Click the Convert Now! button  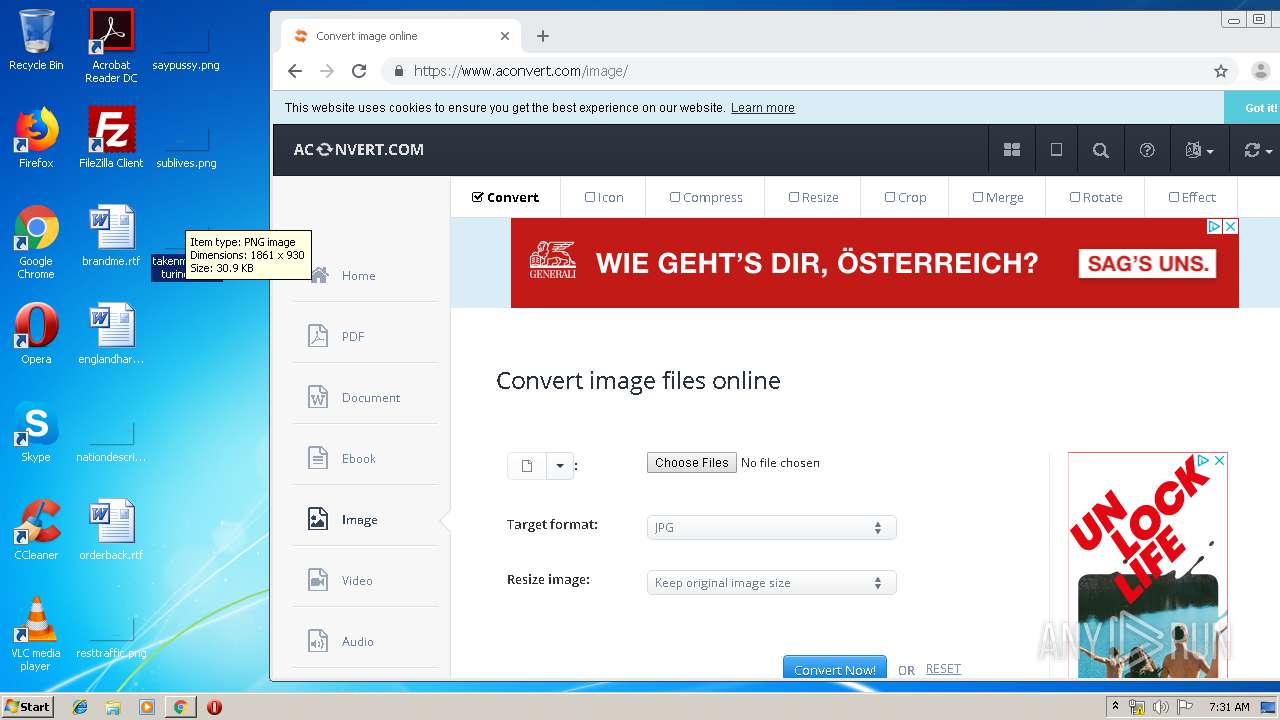835,668
